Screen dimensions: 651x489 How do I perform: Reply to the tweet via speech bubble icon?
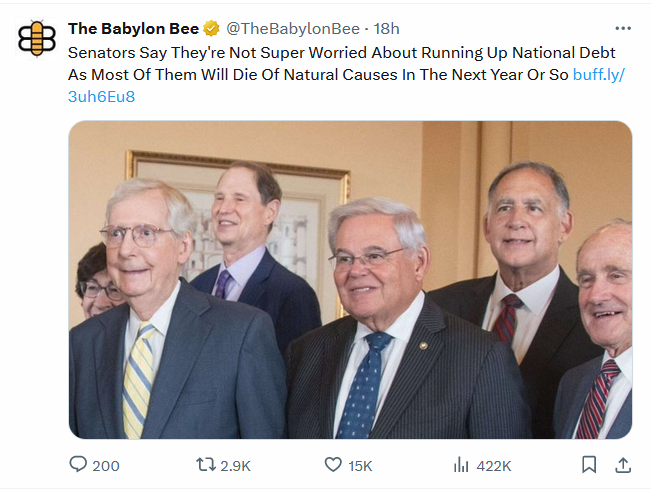[78, 465]
